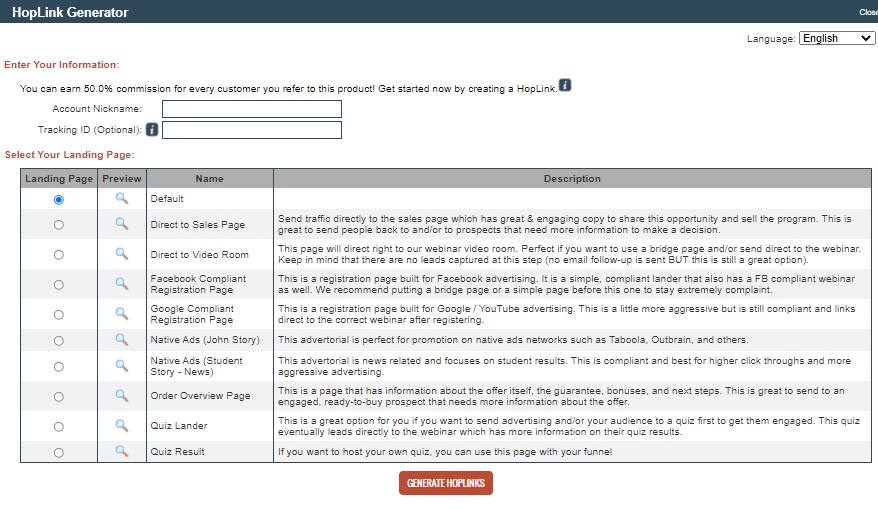The width and height of the screenshot is (878, 509).
Task: Click 'Quiz Result' name text
Action: tap(178, 452)
